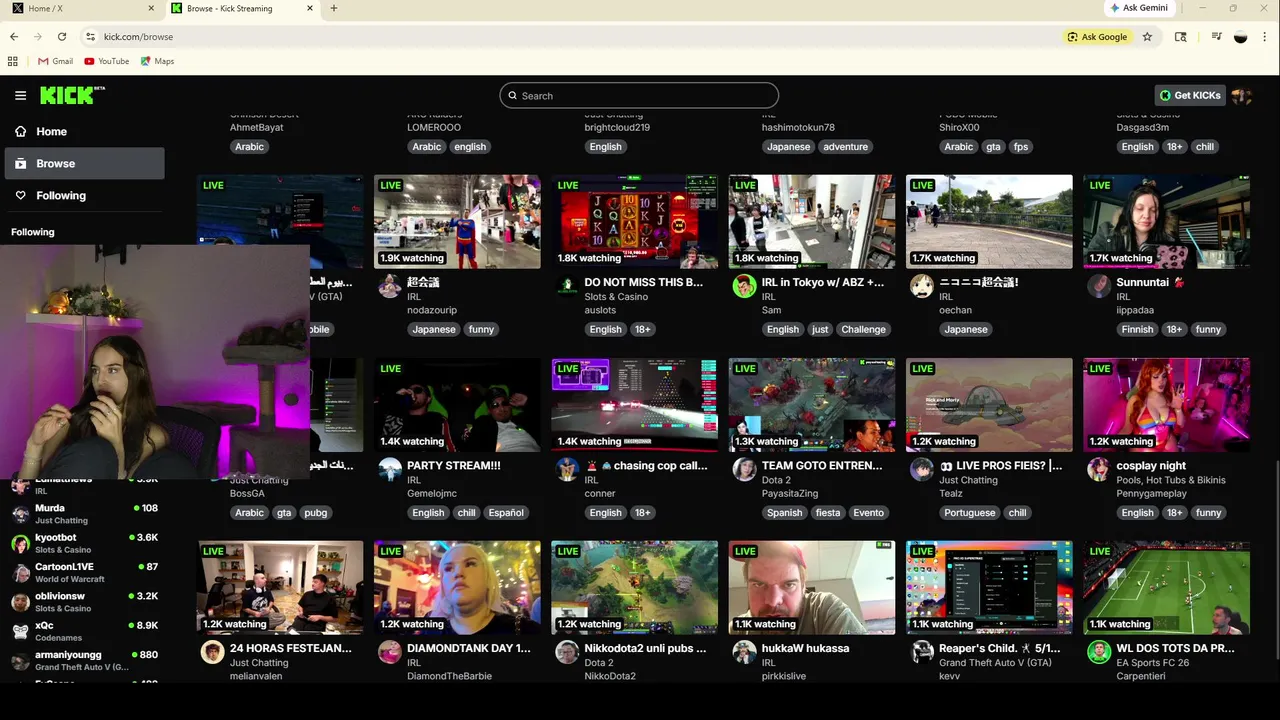Viewport: 1280px width, 720px height.
Task: Select the Finnish tag
Action: click(x=1137, y=329)
